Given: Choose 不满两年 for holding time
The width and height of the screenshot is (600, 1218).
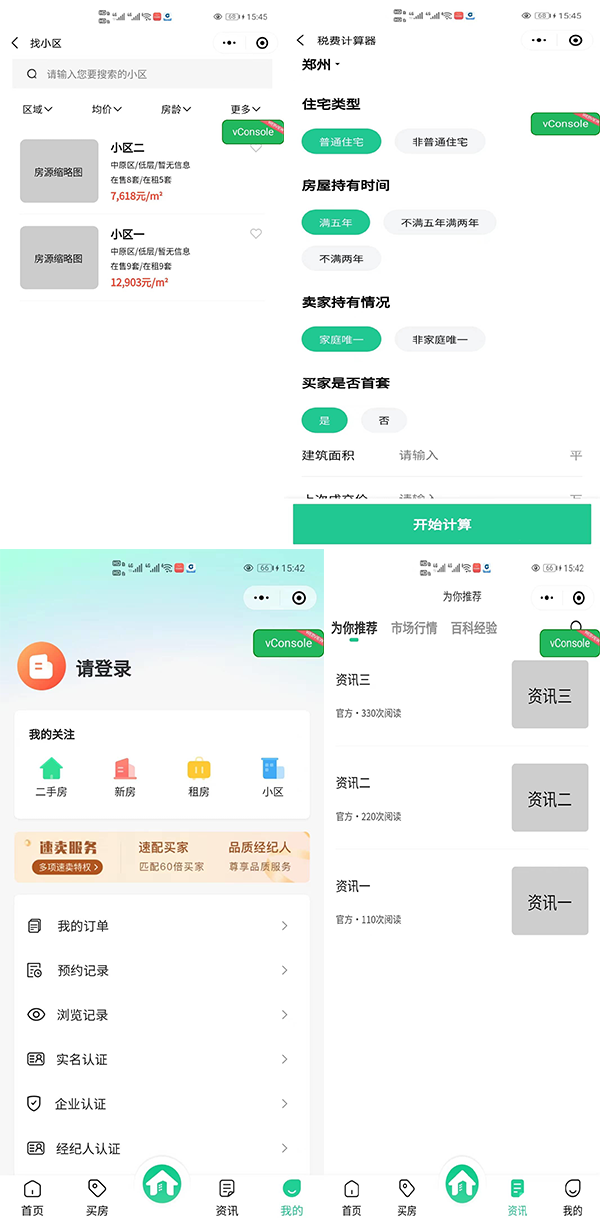Looking at the screenshot, I should click(341, 259).
